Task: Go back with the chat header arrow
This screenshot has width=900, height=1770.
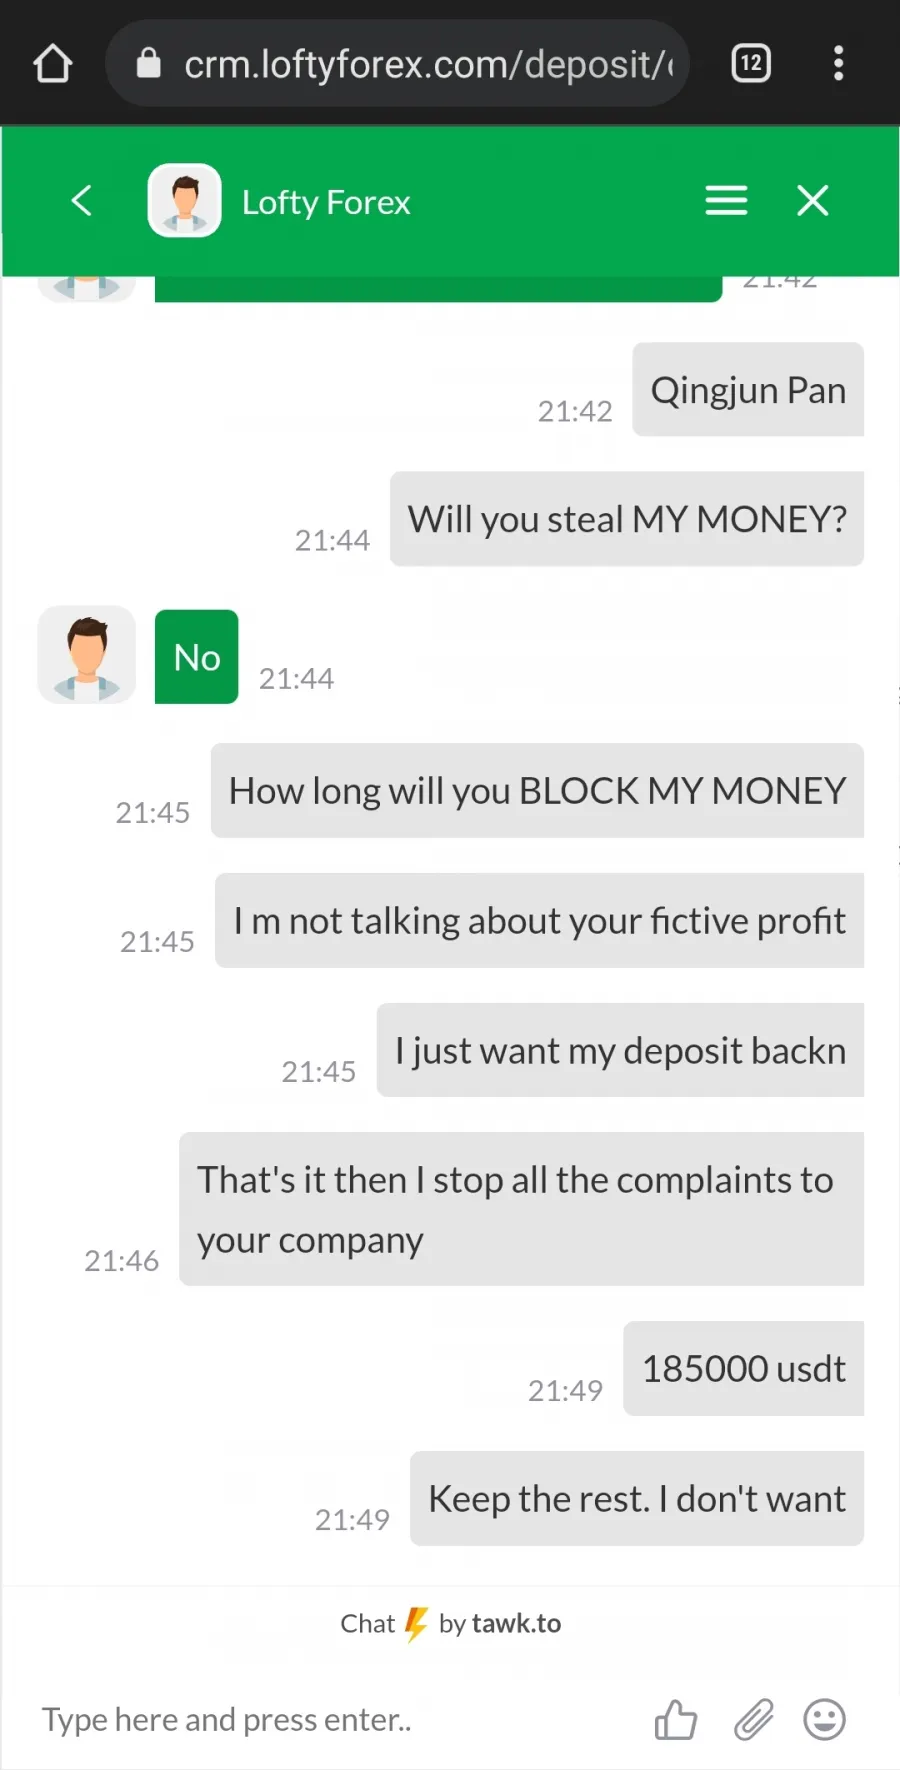Action: pos(82,201)
